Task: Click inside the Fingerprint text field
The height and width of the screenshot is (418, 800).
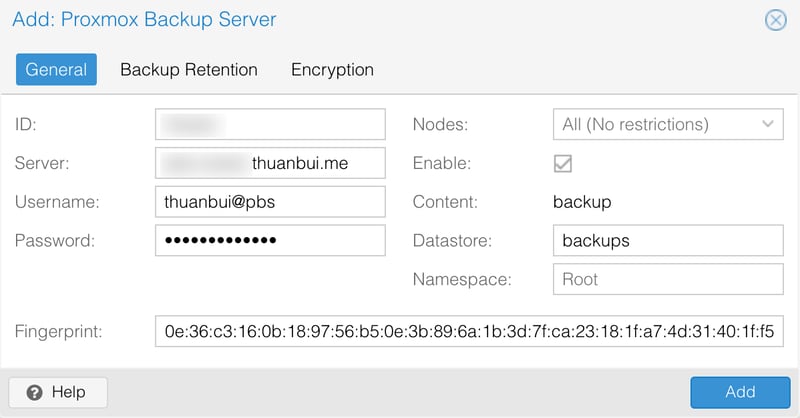Action: 469,331
